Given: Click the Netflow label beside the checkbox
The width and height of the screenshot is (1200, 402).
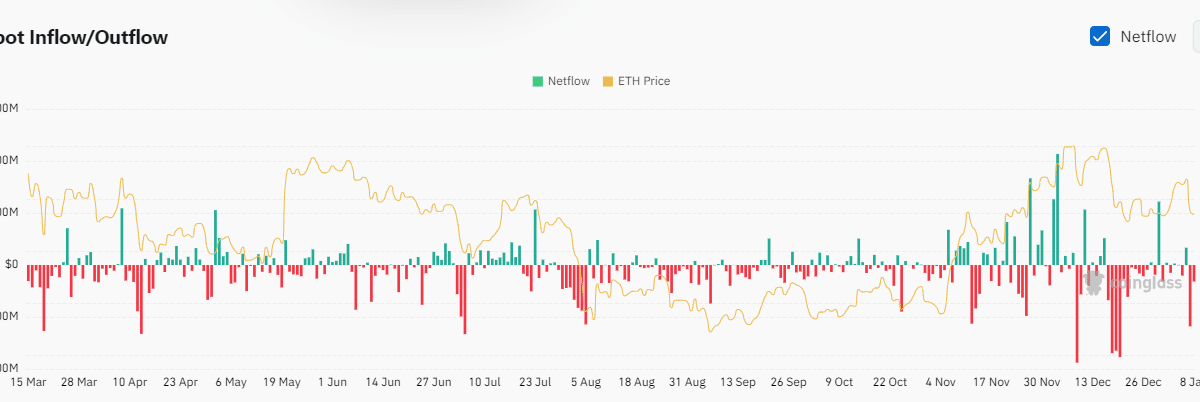Looking at the screenshot, I should [x=1148, y=37].
